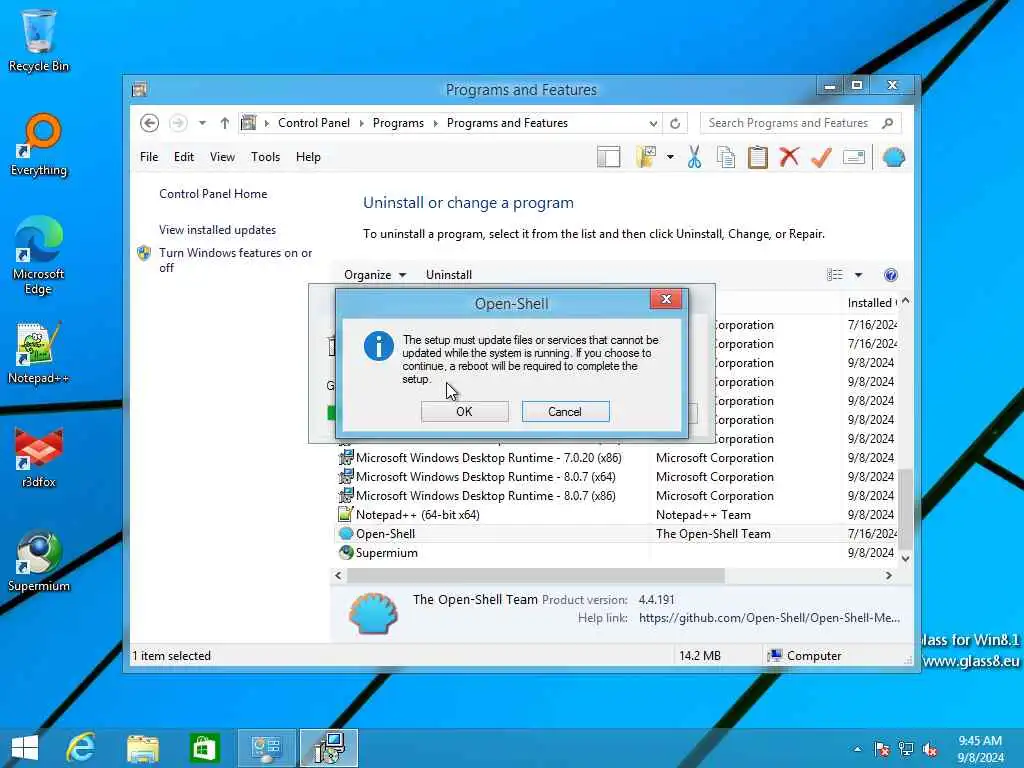The width and height of the screenshot is (1024, 768).
Task: Open File Explorer from the taskbar
Action: pyautogui.click(x=143, y=748)
